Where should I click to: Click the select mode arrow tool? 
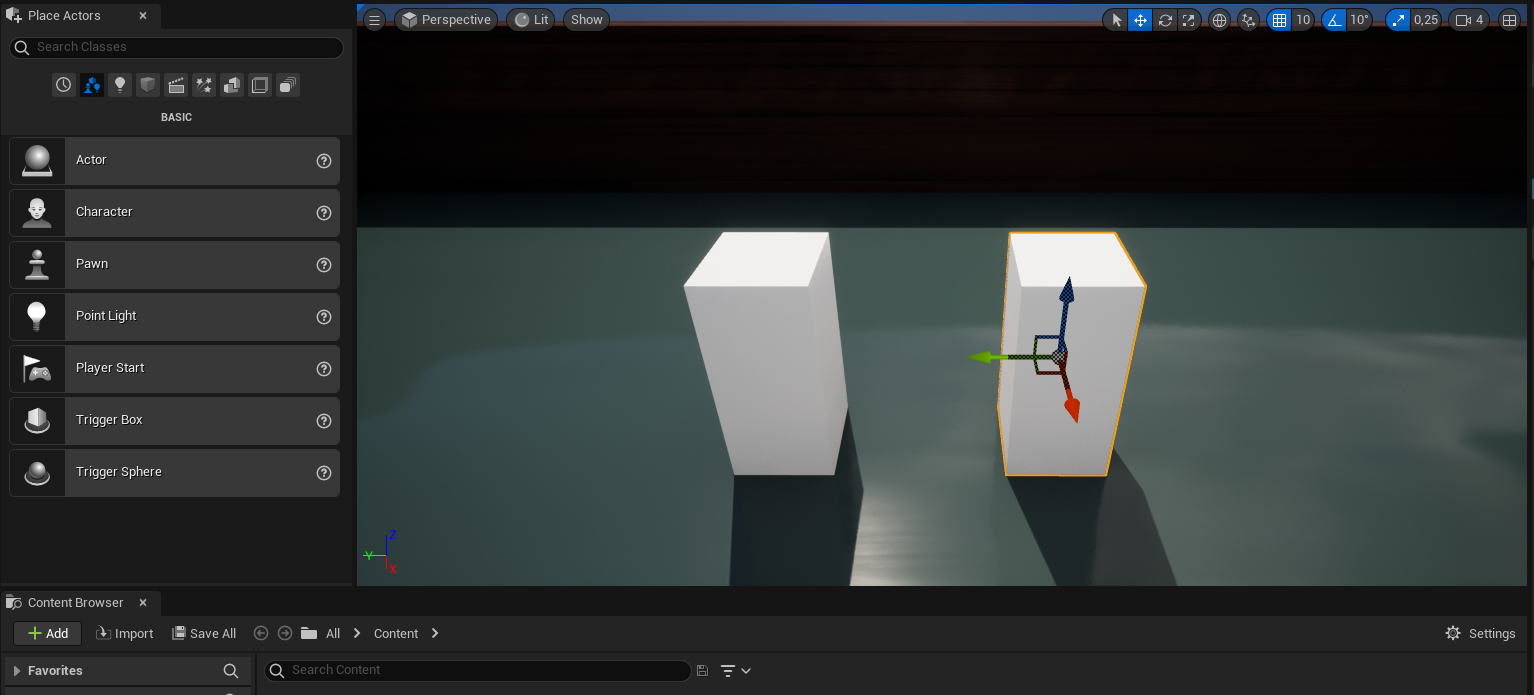1117,20
